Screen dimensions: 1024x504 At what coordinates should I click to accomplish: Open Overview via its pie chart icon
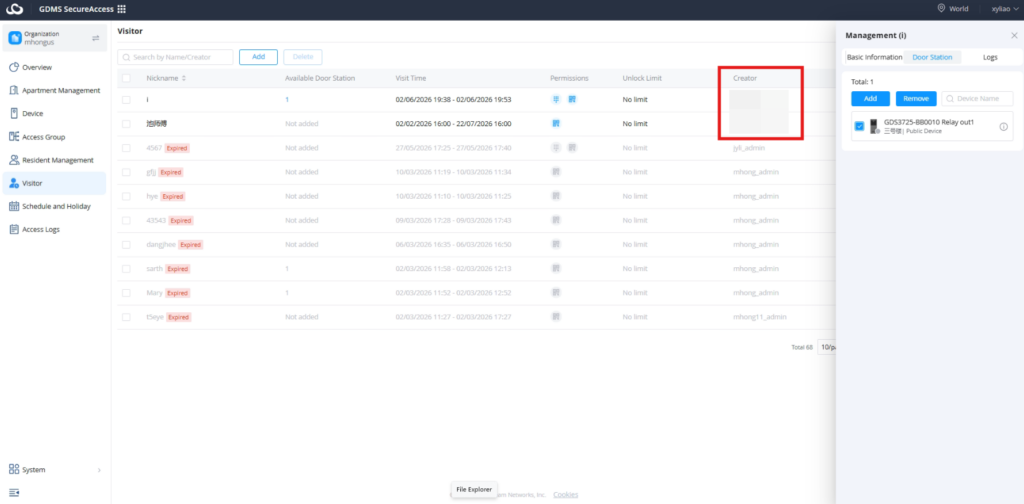click(14, 67)
